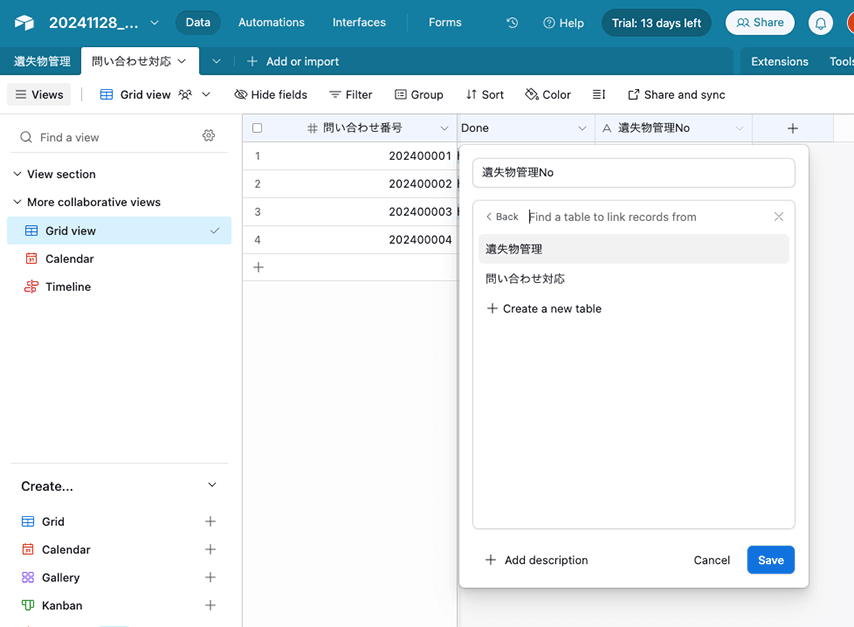Viewport: 854px width, 627px height.
Task: Open the Done column dropdown arrow
Action: coord(582,128)
